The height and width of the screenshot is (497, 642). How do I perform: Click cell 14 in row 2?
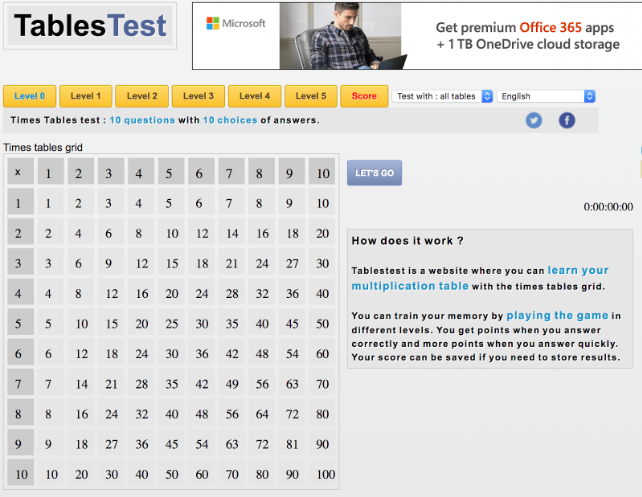point(231,232)
